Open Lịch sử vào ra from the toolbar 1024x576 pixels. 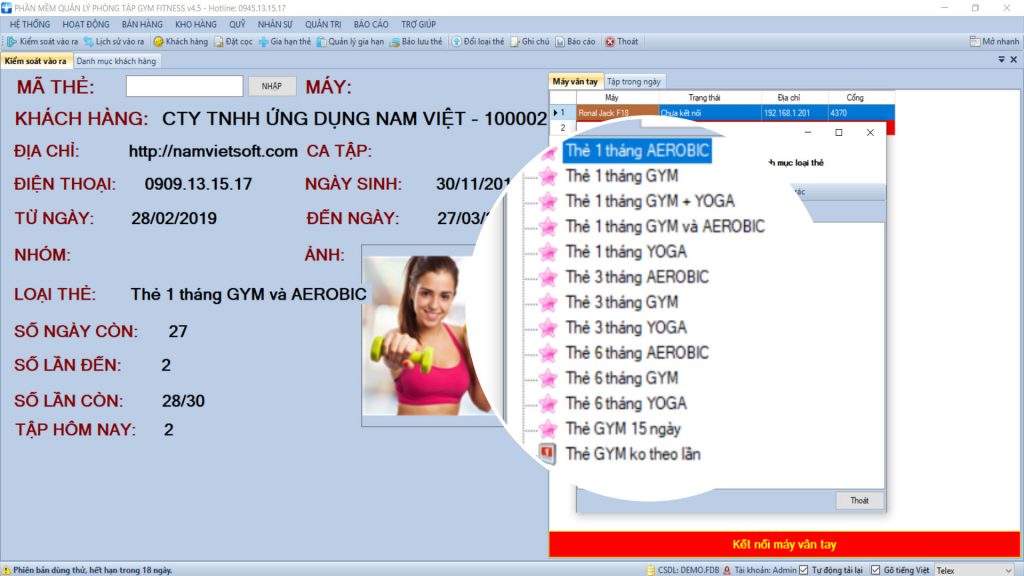pyautogui.click(x=114, y=42)
